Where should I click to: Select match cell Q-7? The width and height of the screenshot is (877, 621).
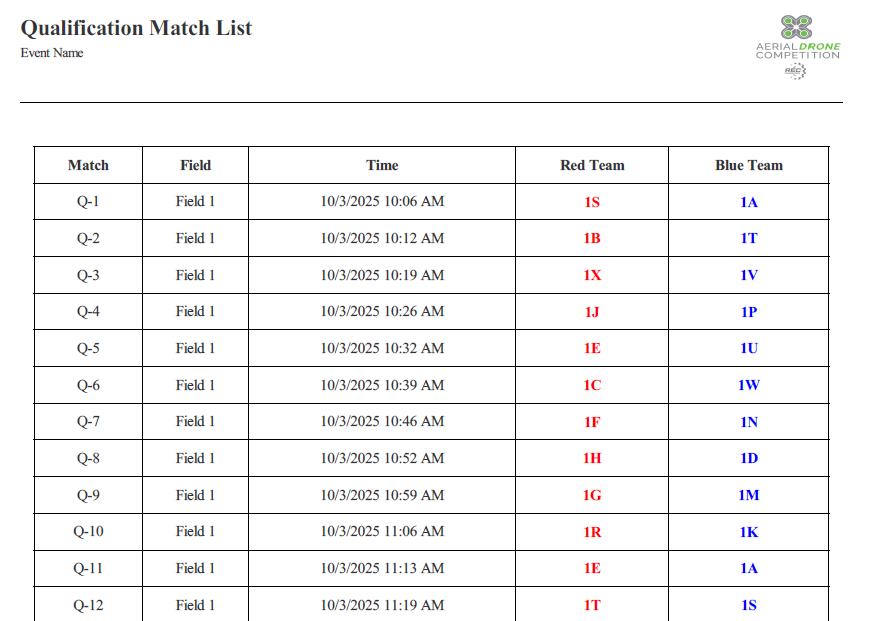click(88, 421)
